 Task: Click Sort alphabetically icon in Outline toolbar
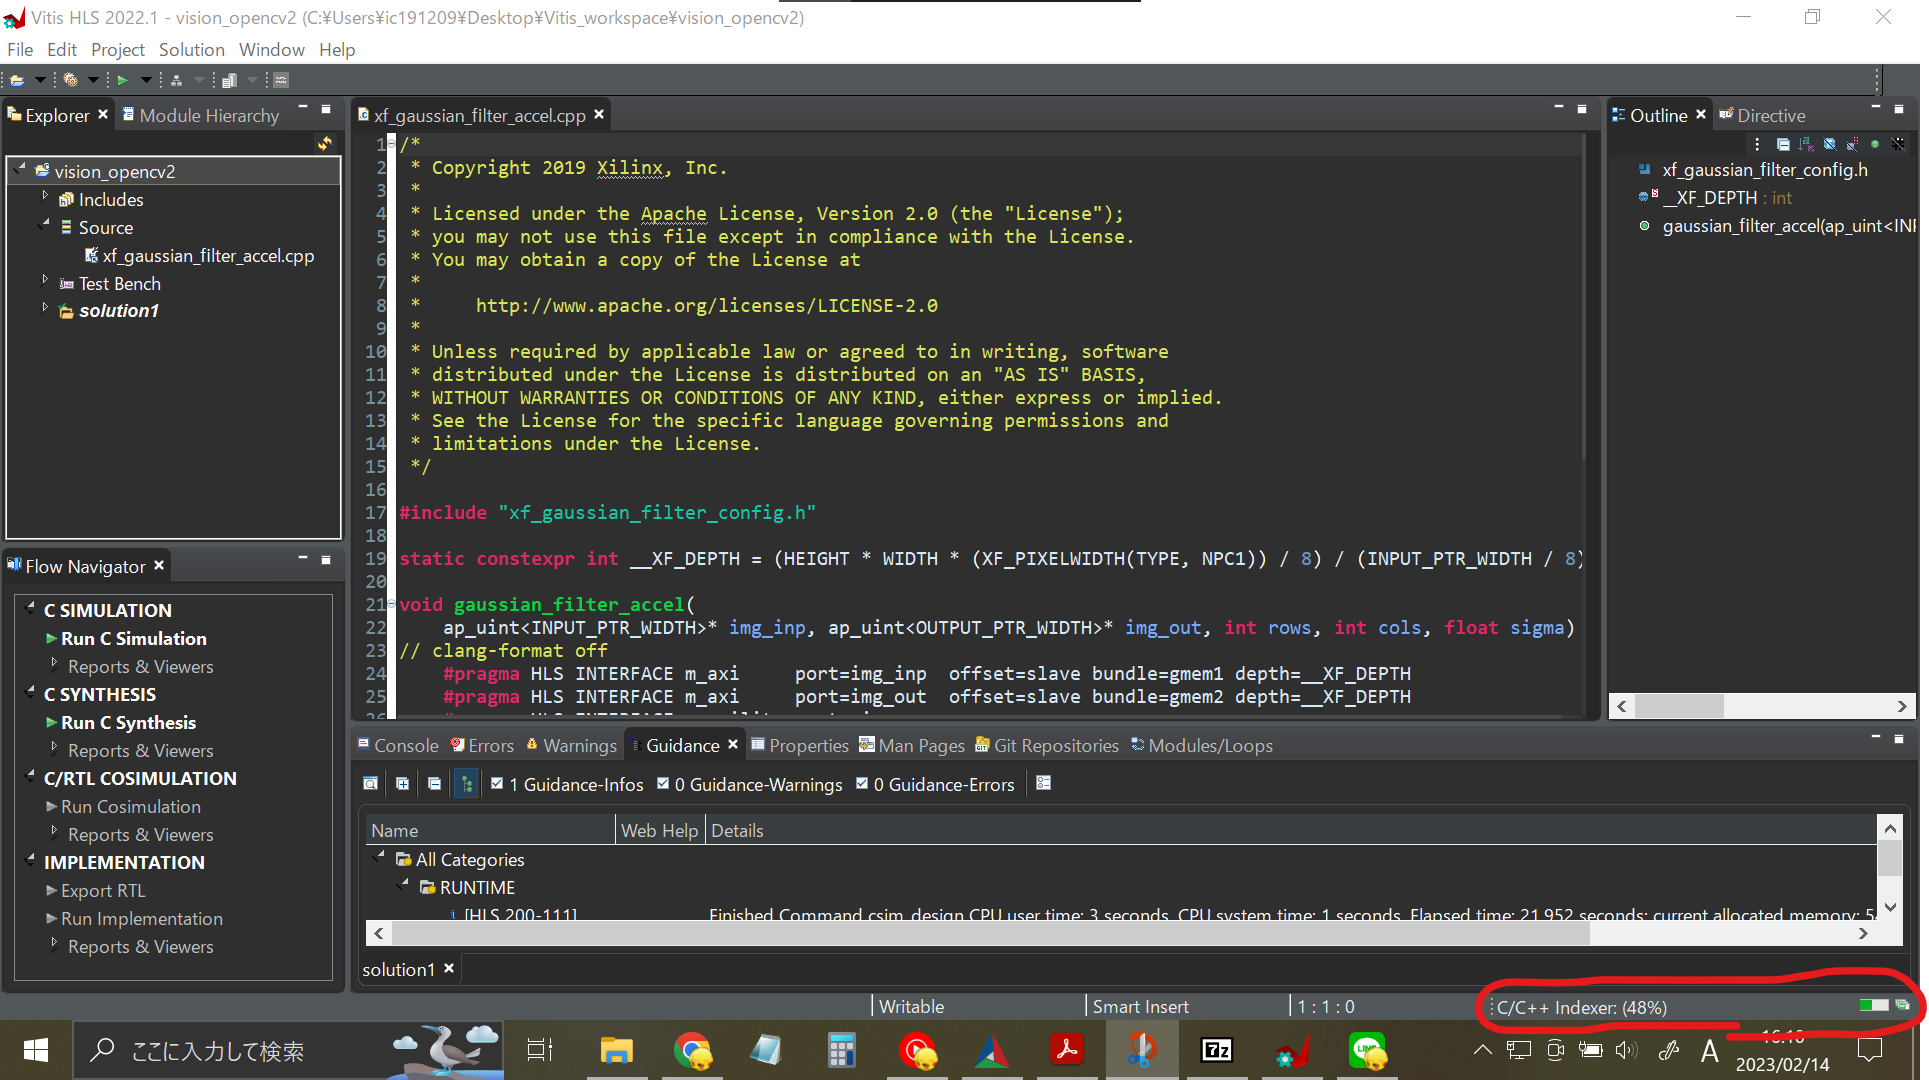[x=1806, y=144]
